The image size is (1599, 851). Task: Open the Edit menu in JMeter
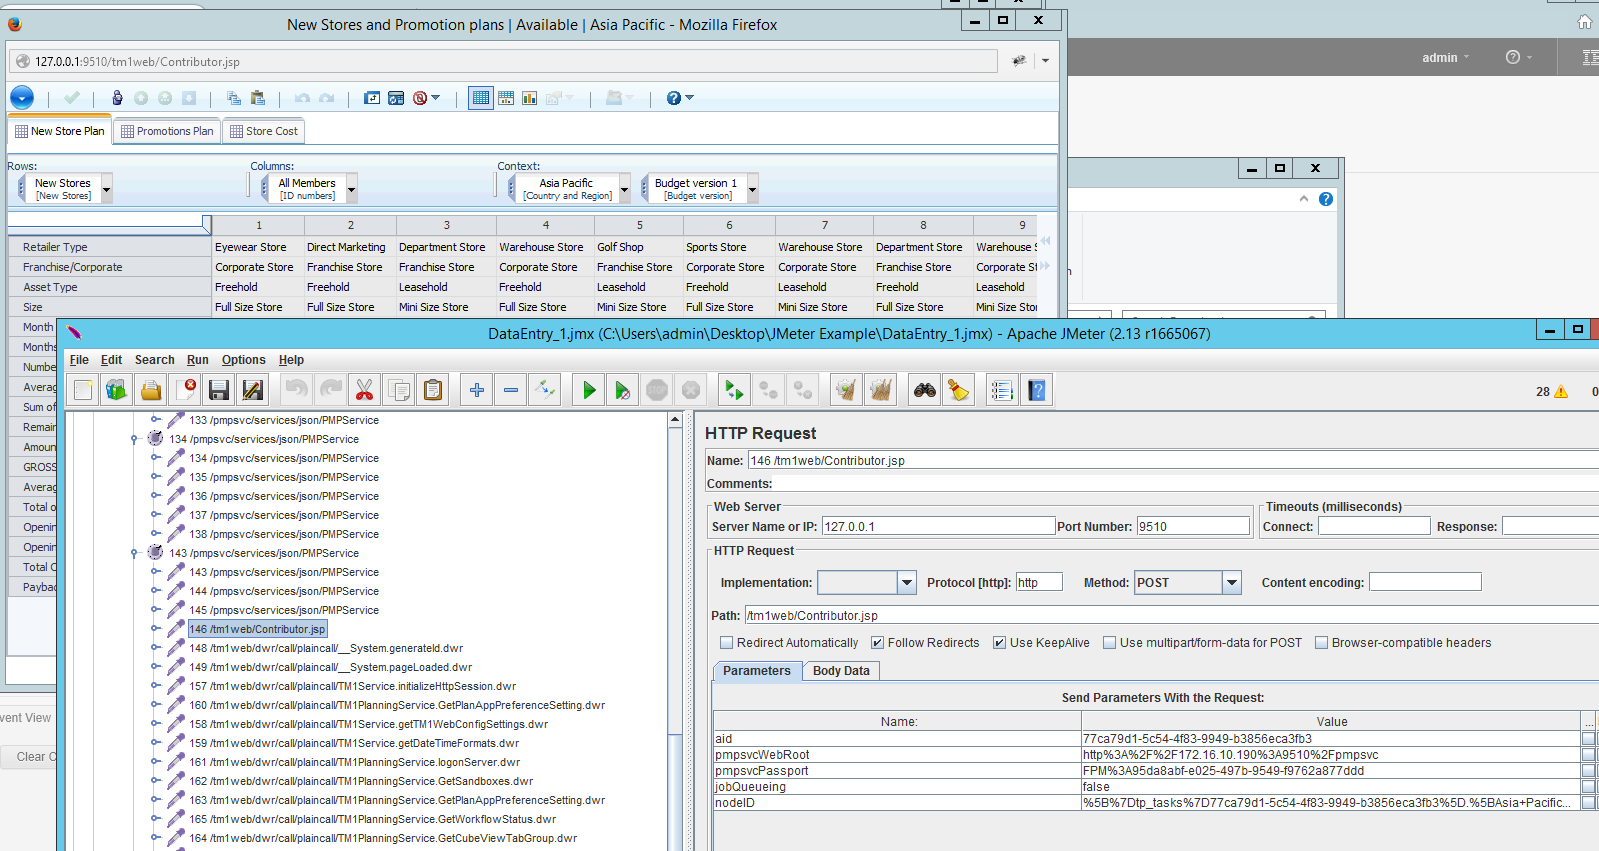(111, 360)
